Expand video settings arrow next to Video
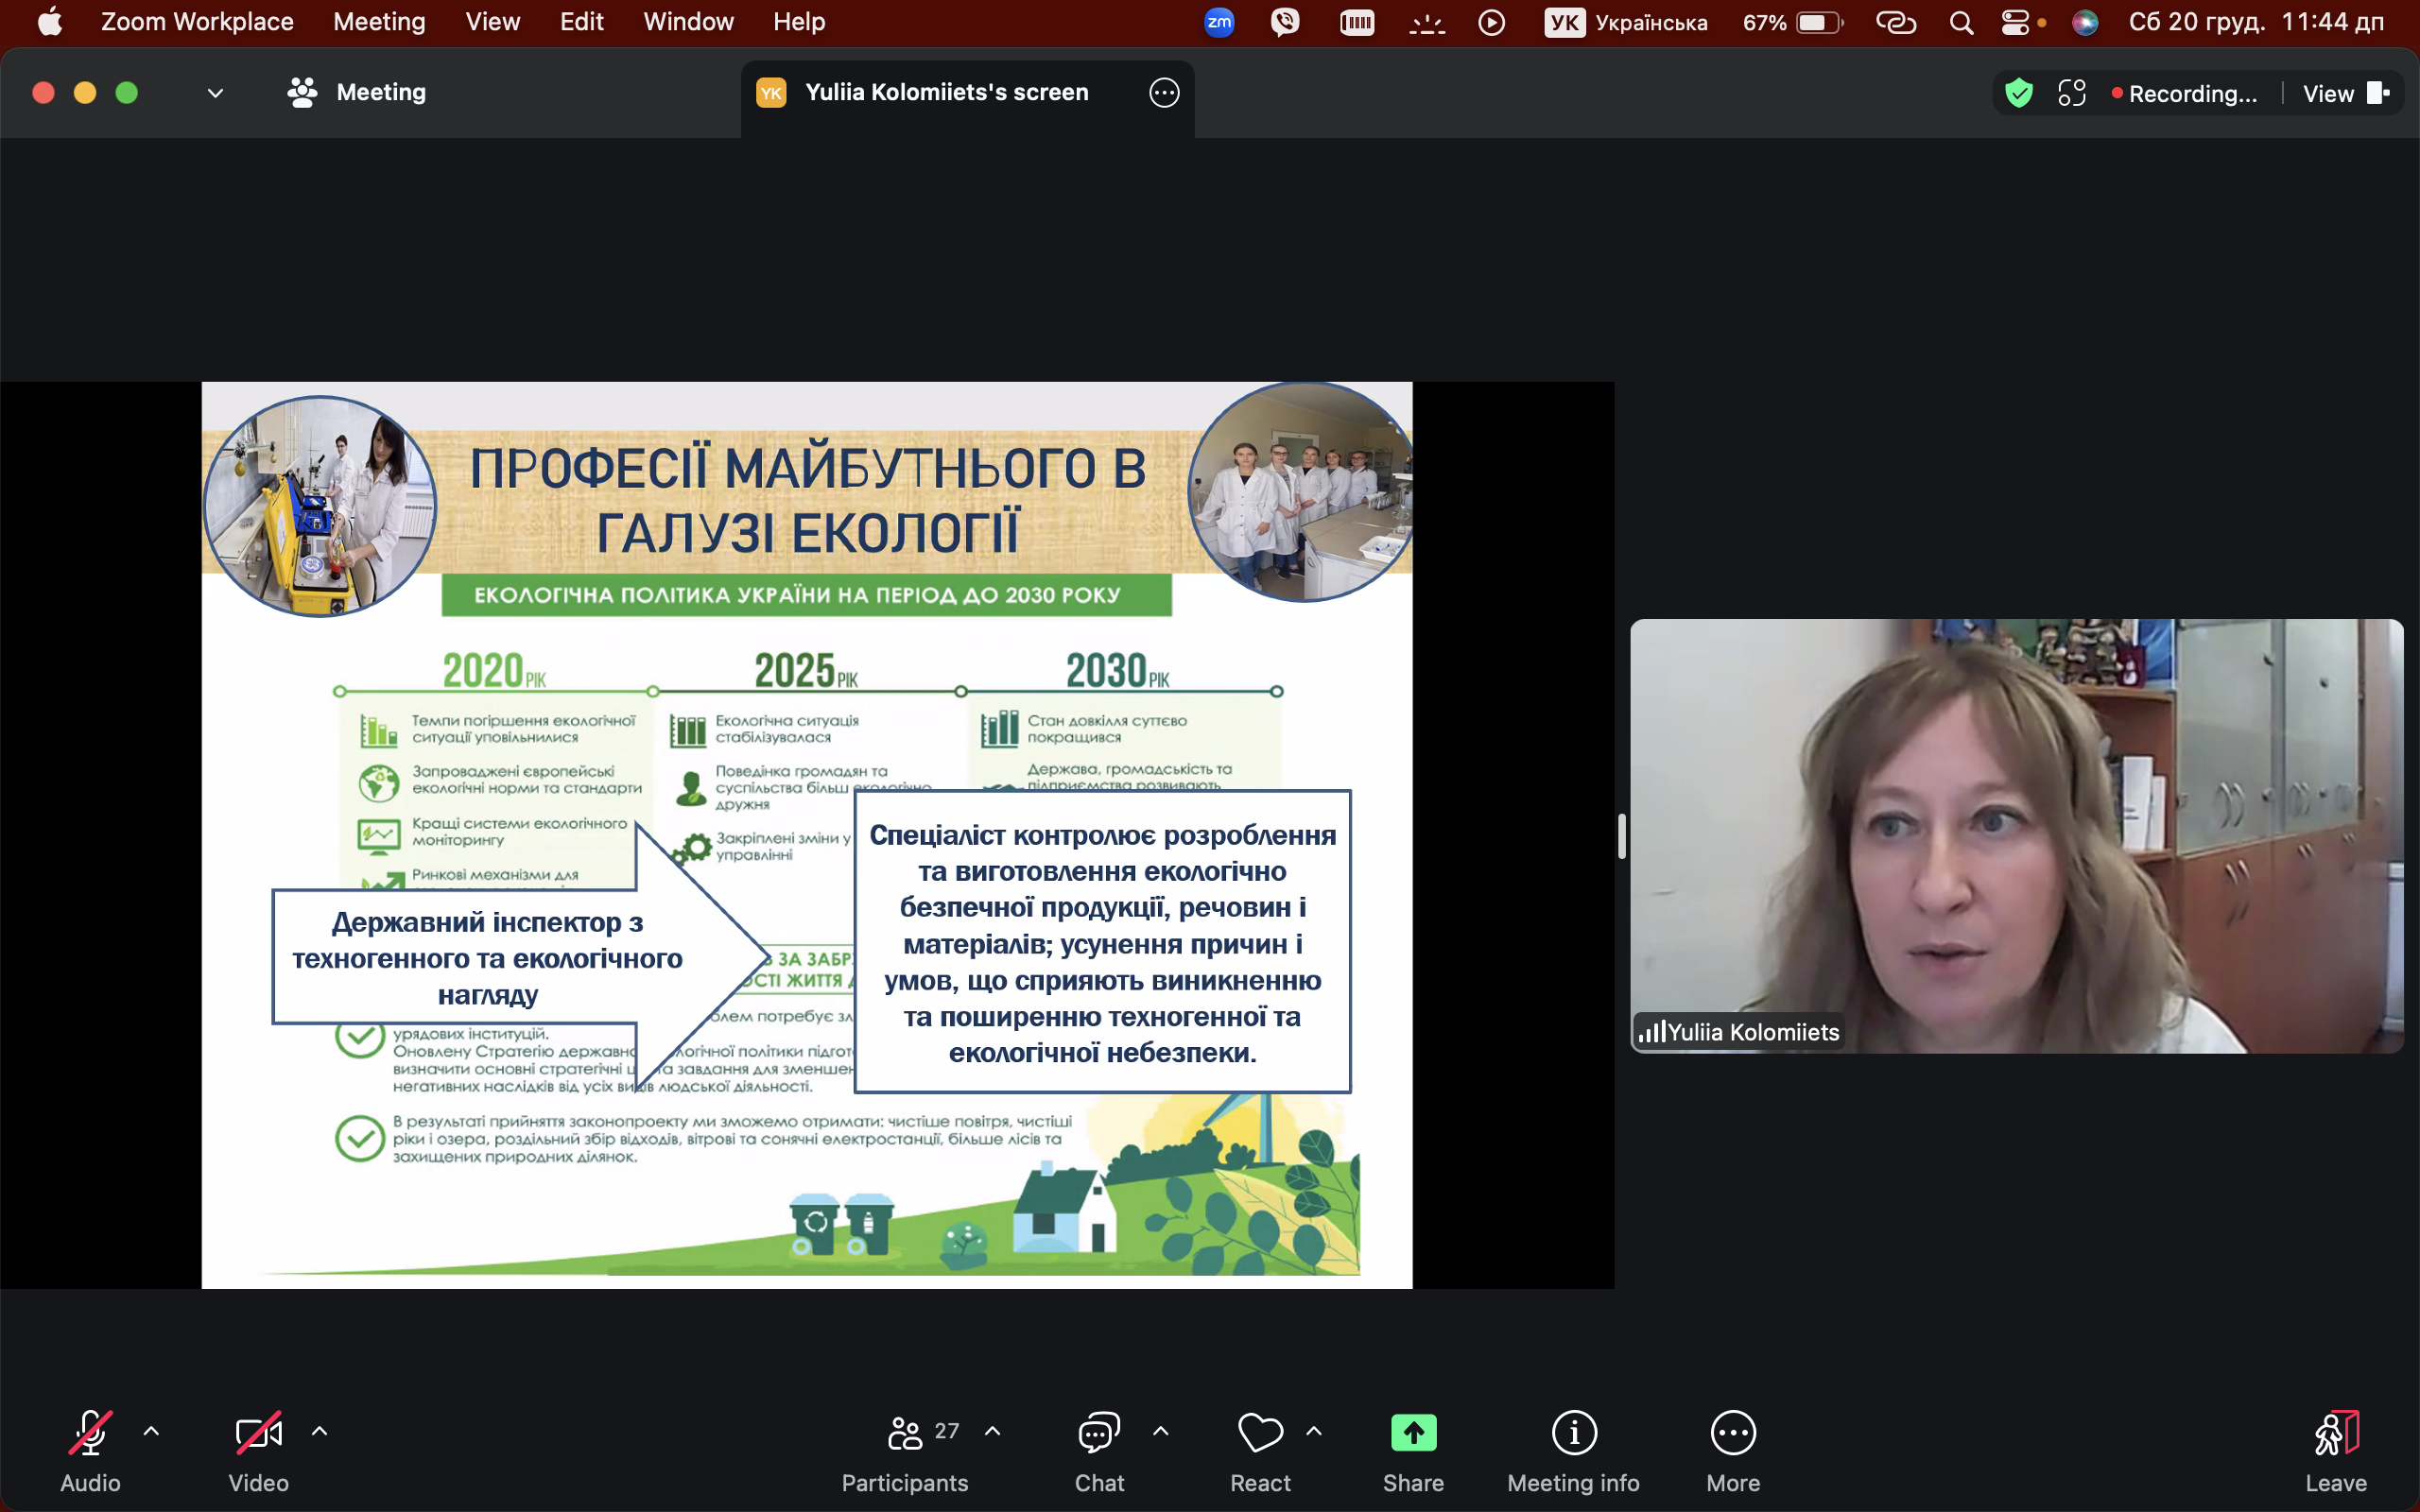The image size is (2420, 1512). point(319,1431)
